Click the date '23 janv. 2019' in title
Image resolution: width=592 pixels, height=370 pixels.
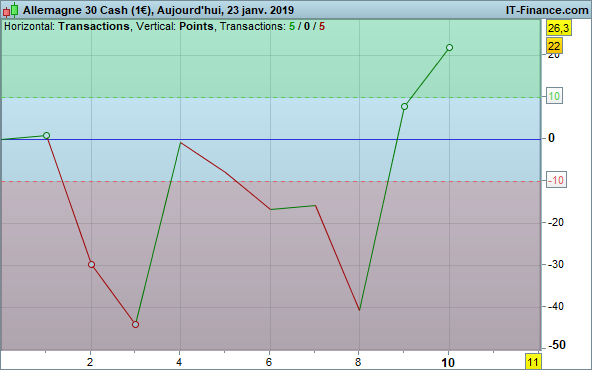[x=261, y=10]
